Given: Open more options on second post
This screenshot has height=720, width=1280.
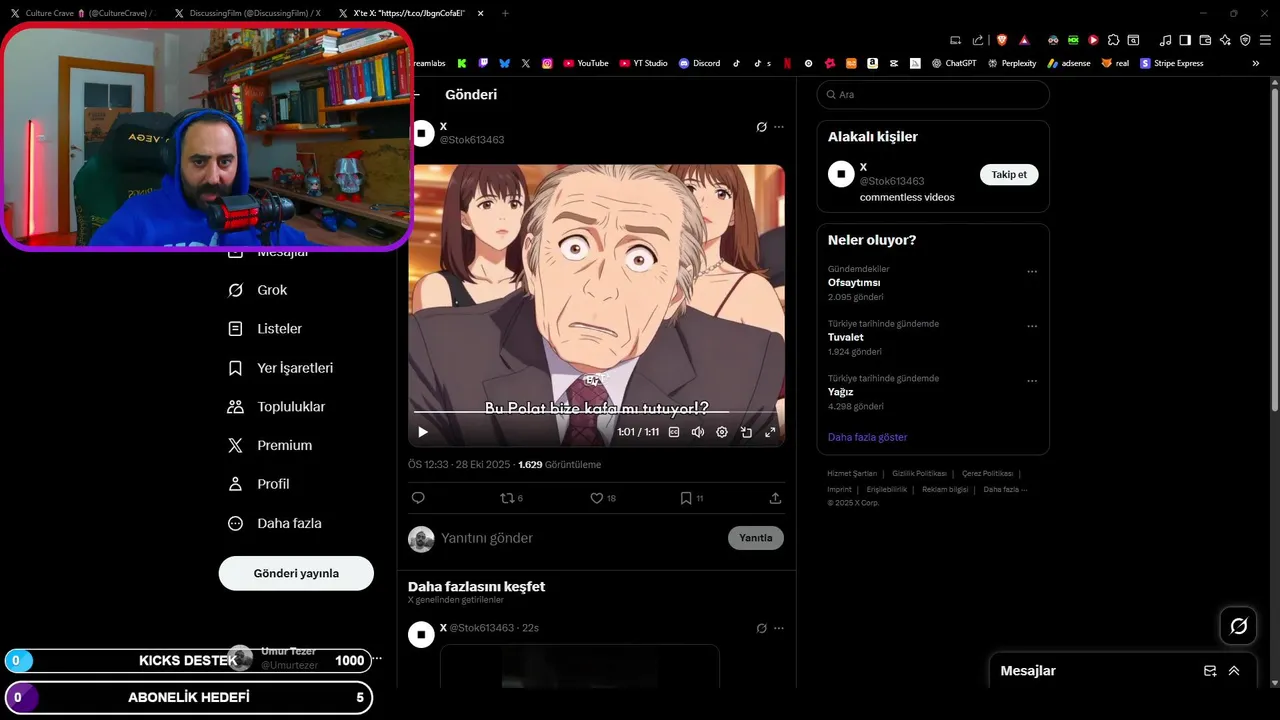Looking at the screenshot, I should click(779, 628).
